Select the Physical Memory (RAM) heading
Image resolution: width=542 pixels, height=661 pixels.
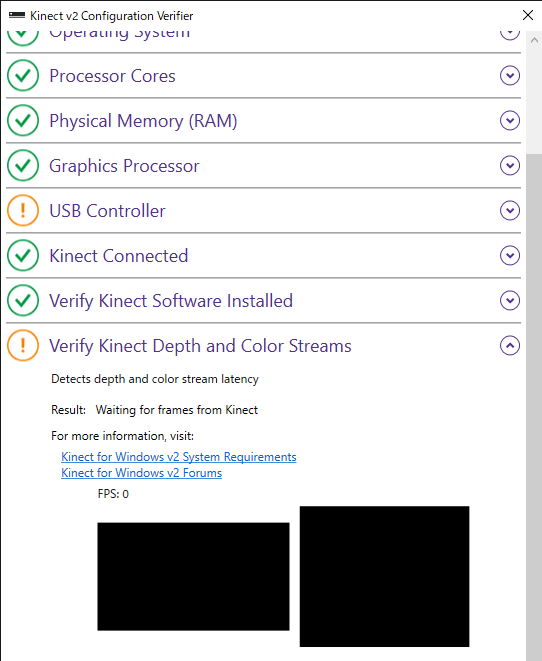click(143, 121)
